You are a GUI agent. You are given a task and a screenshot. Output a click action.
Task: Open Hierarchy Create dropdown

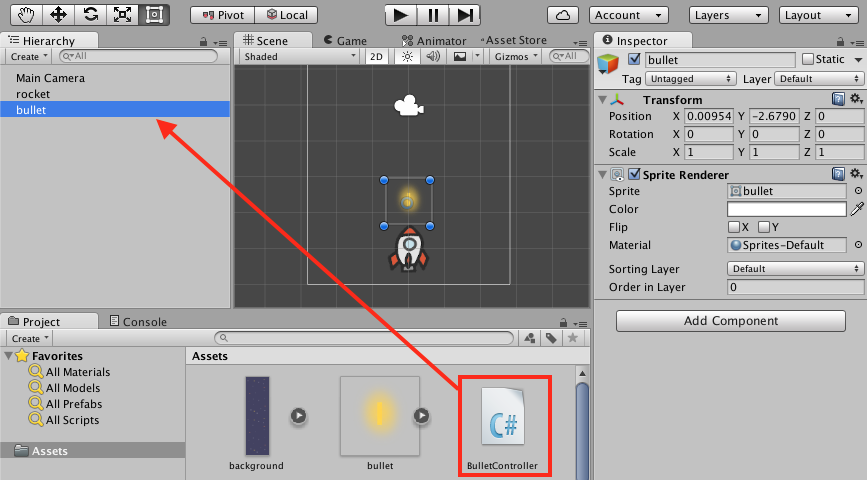(29, 56)
